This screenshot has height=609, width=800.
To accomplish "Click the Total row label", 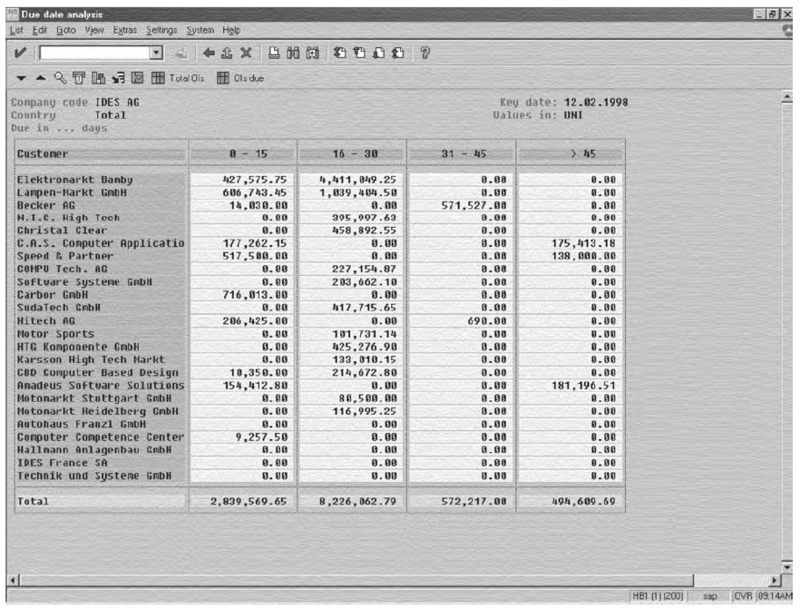I will 33,501.
